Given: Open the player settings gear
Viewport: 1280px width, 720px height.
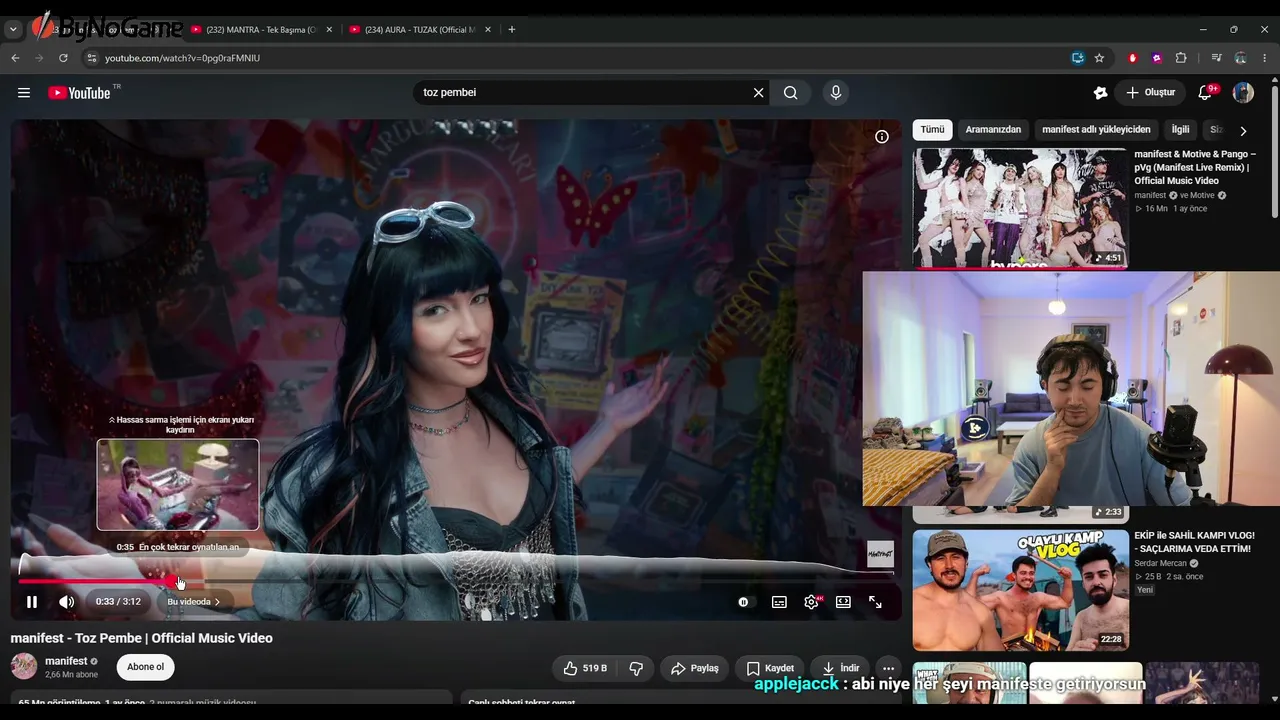Looking at the screenshot, I should coord(811,602).
